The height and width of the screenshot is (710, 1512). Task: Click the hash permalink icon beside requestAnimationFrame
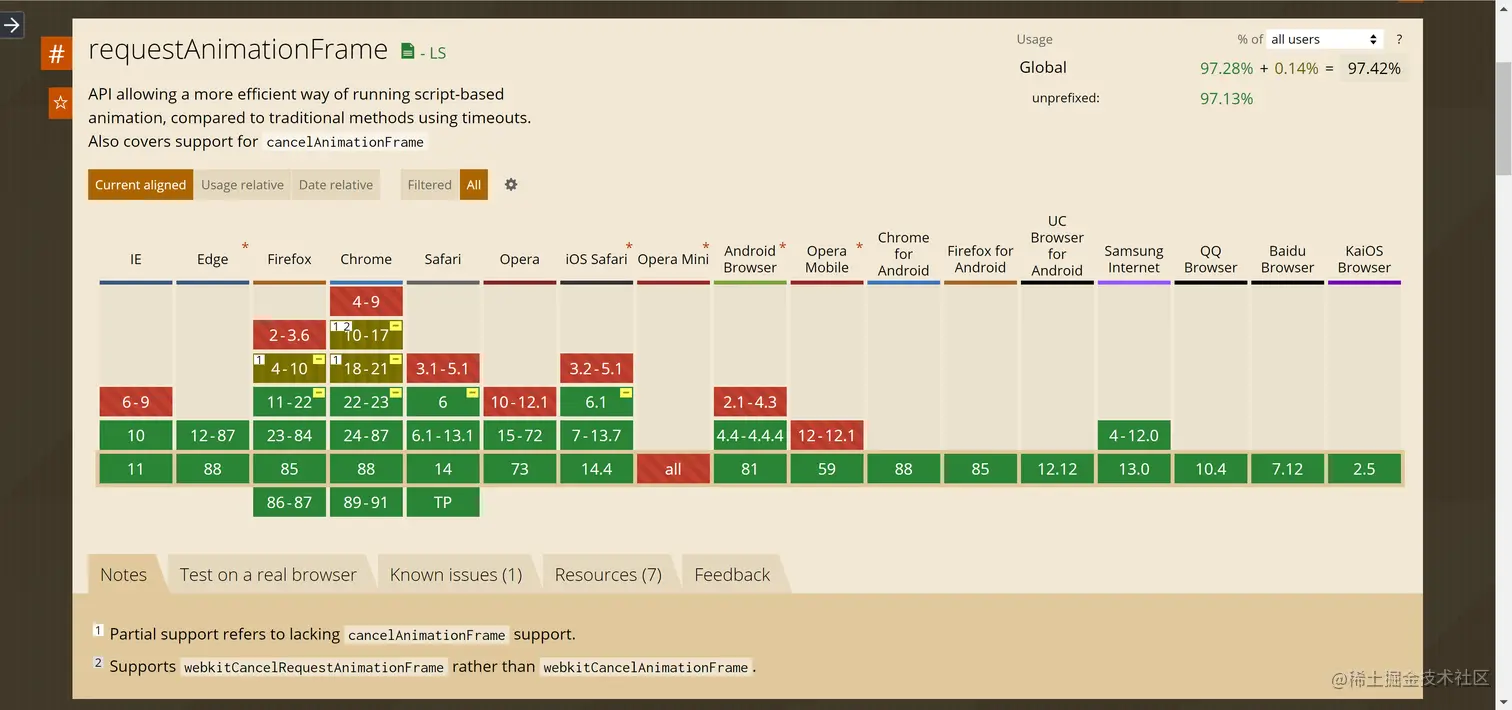coord(56,53)
